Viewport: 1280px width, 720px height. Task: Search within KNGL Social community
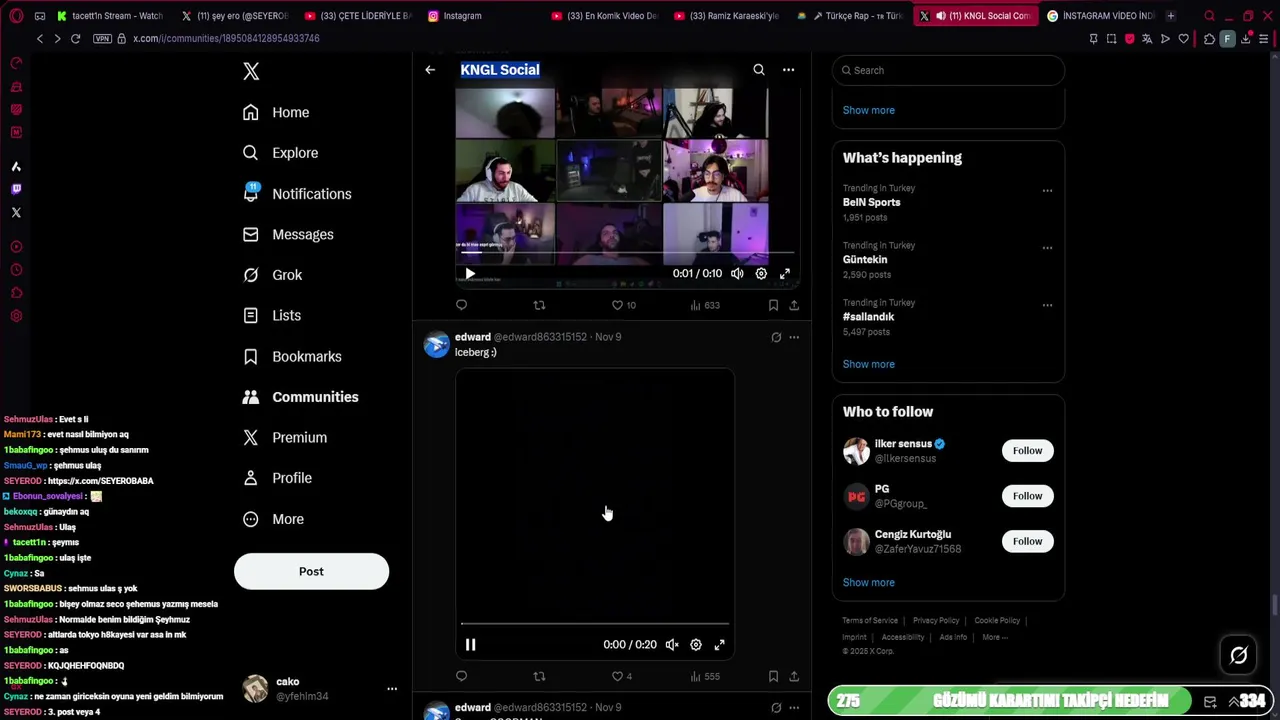(x=759, y=70)
